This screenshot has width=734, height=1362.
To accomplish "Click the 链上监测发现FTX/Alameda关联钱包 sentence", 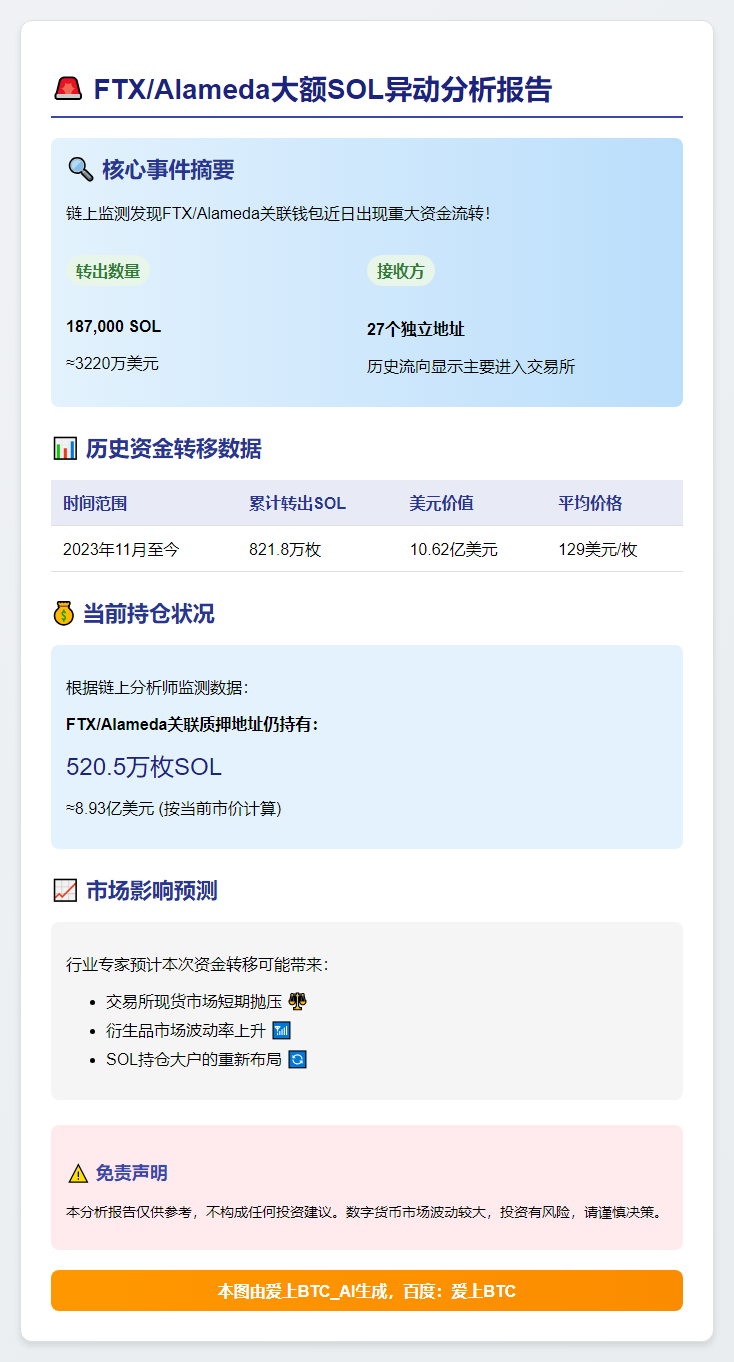I will point(278,214).
